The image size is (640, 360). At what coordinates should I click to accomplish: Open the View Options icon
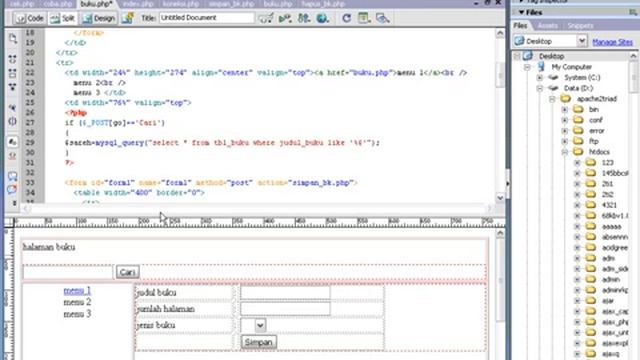coord(363,18)
